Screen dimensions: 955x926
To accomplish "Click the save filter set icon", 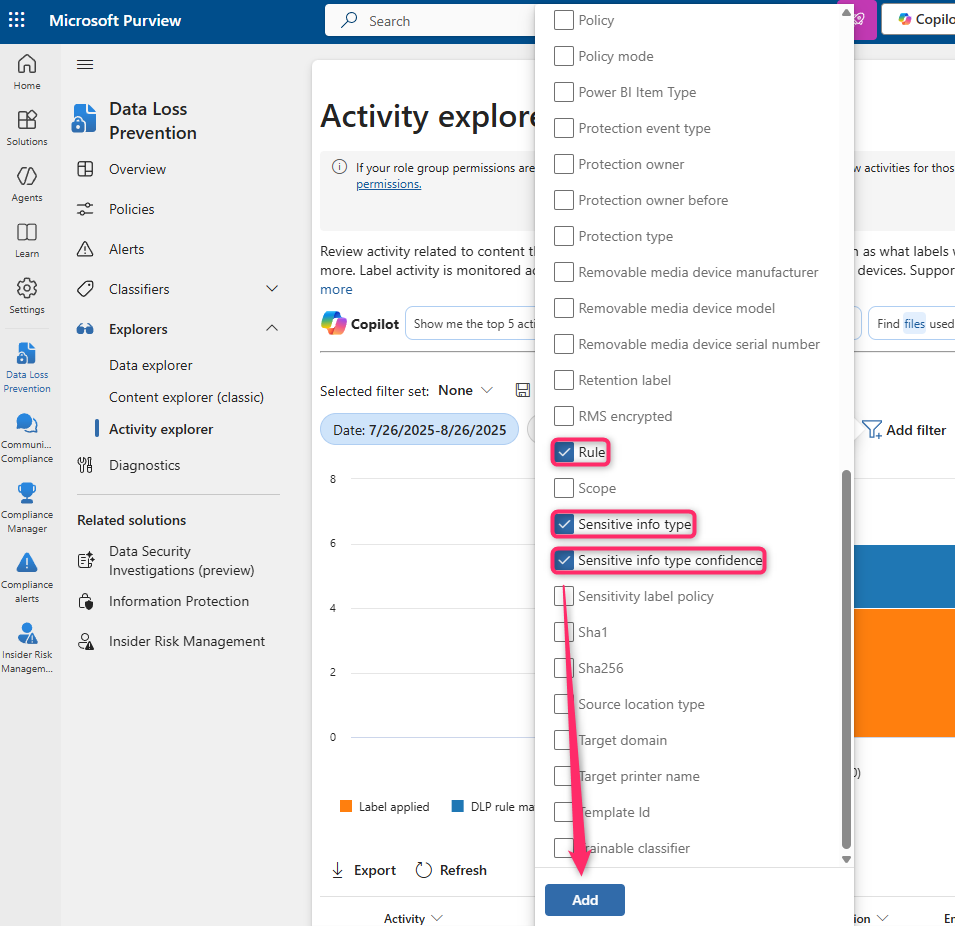I will (522, 390).
